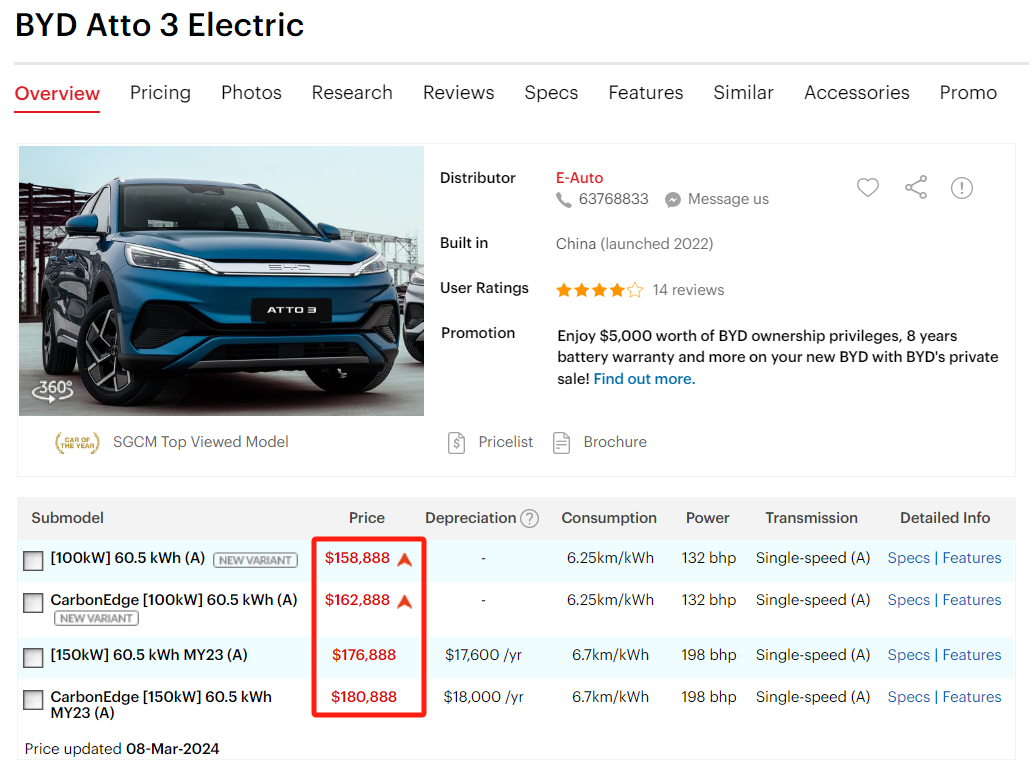Check the [150kW] 60.5 kWh MY23 box
This screenshot has height=769, width=1032.
point(33,657)
